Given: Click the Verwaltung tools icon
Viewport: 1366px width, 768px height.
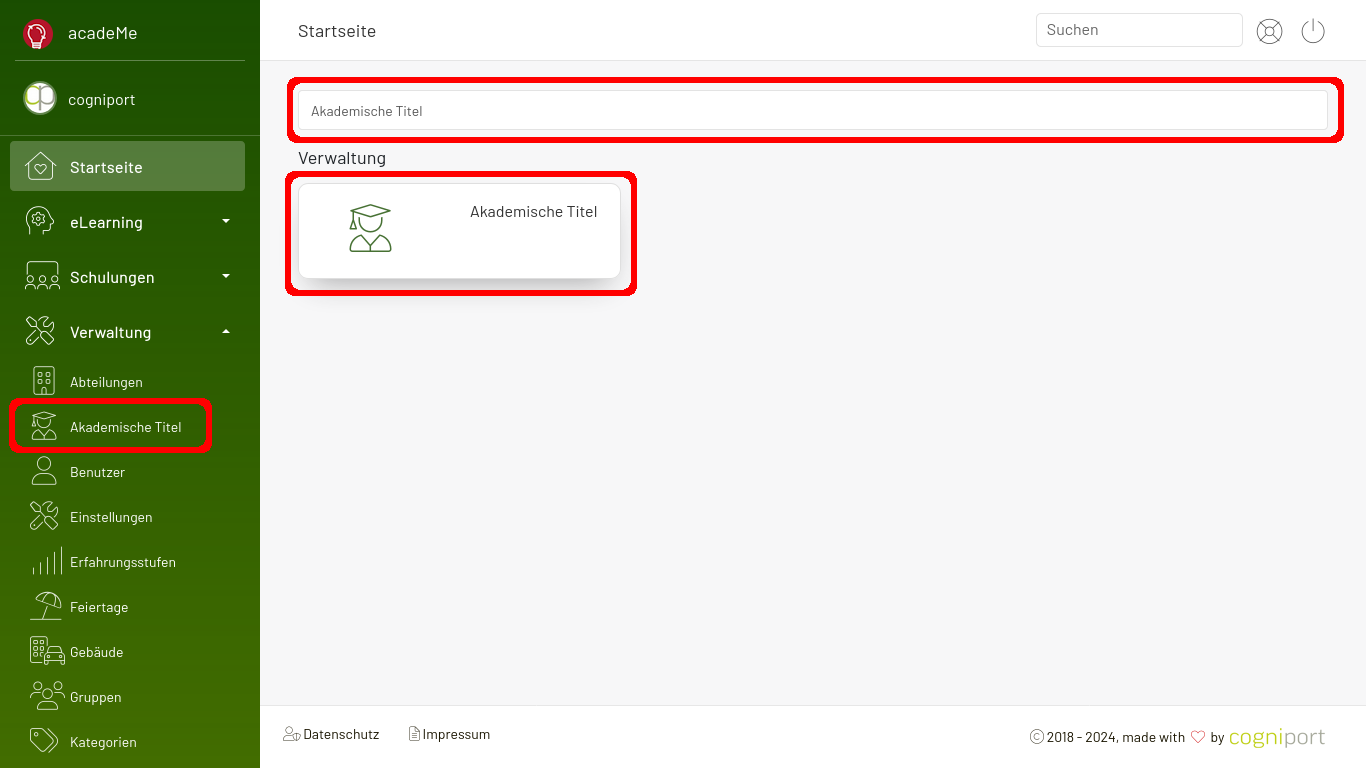Looking at the screenshot, I should pos(40,331).
